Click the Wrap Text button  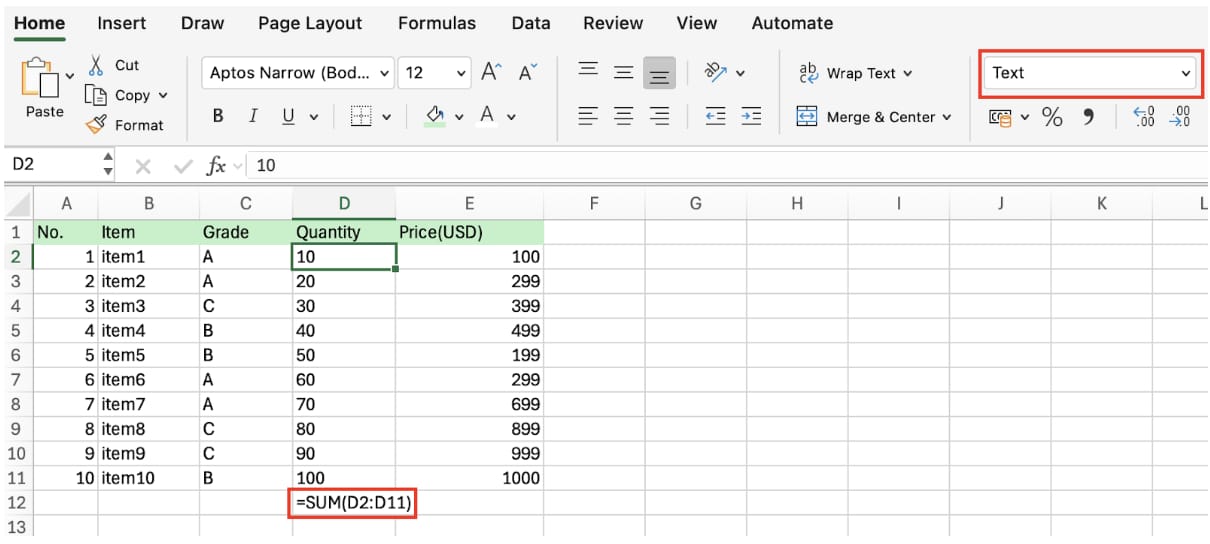[x=856, y=73]
